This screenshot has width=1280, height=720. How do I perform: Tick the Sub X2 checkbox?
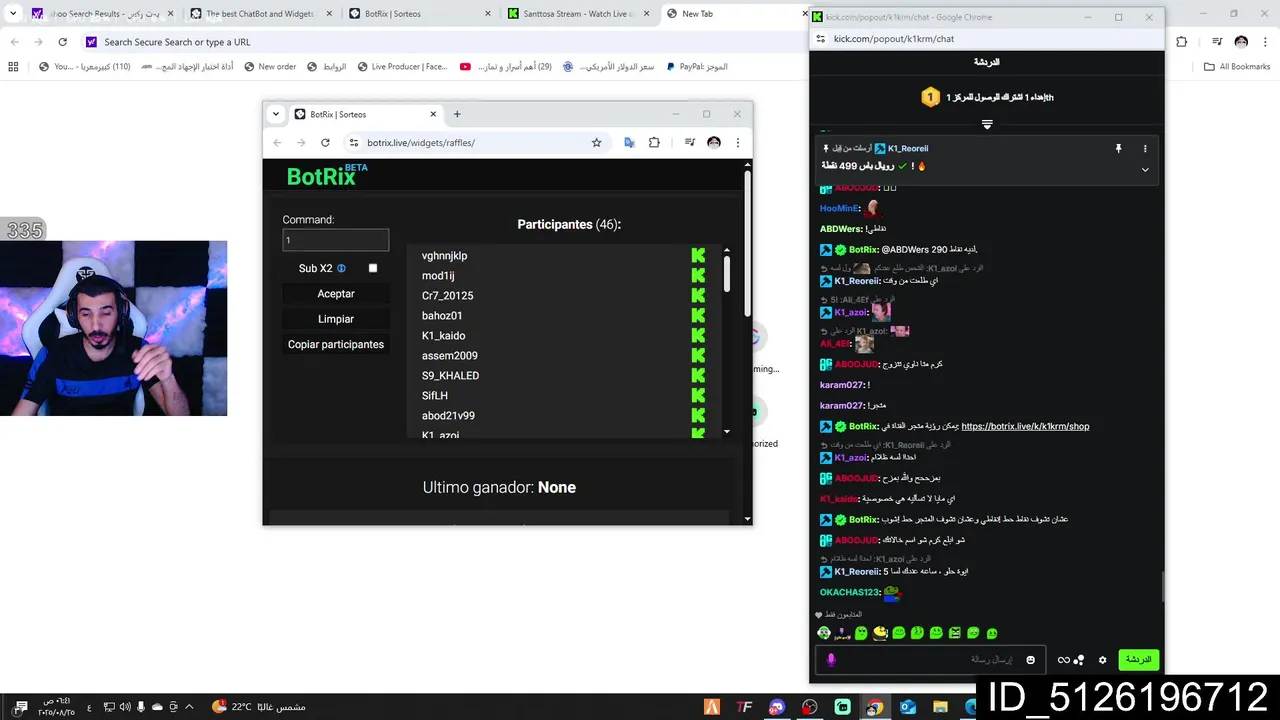pyautogui.click(x=373, y=268)
